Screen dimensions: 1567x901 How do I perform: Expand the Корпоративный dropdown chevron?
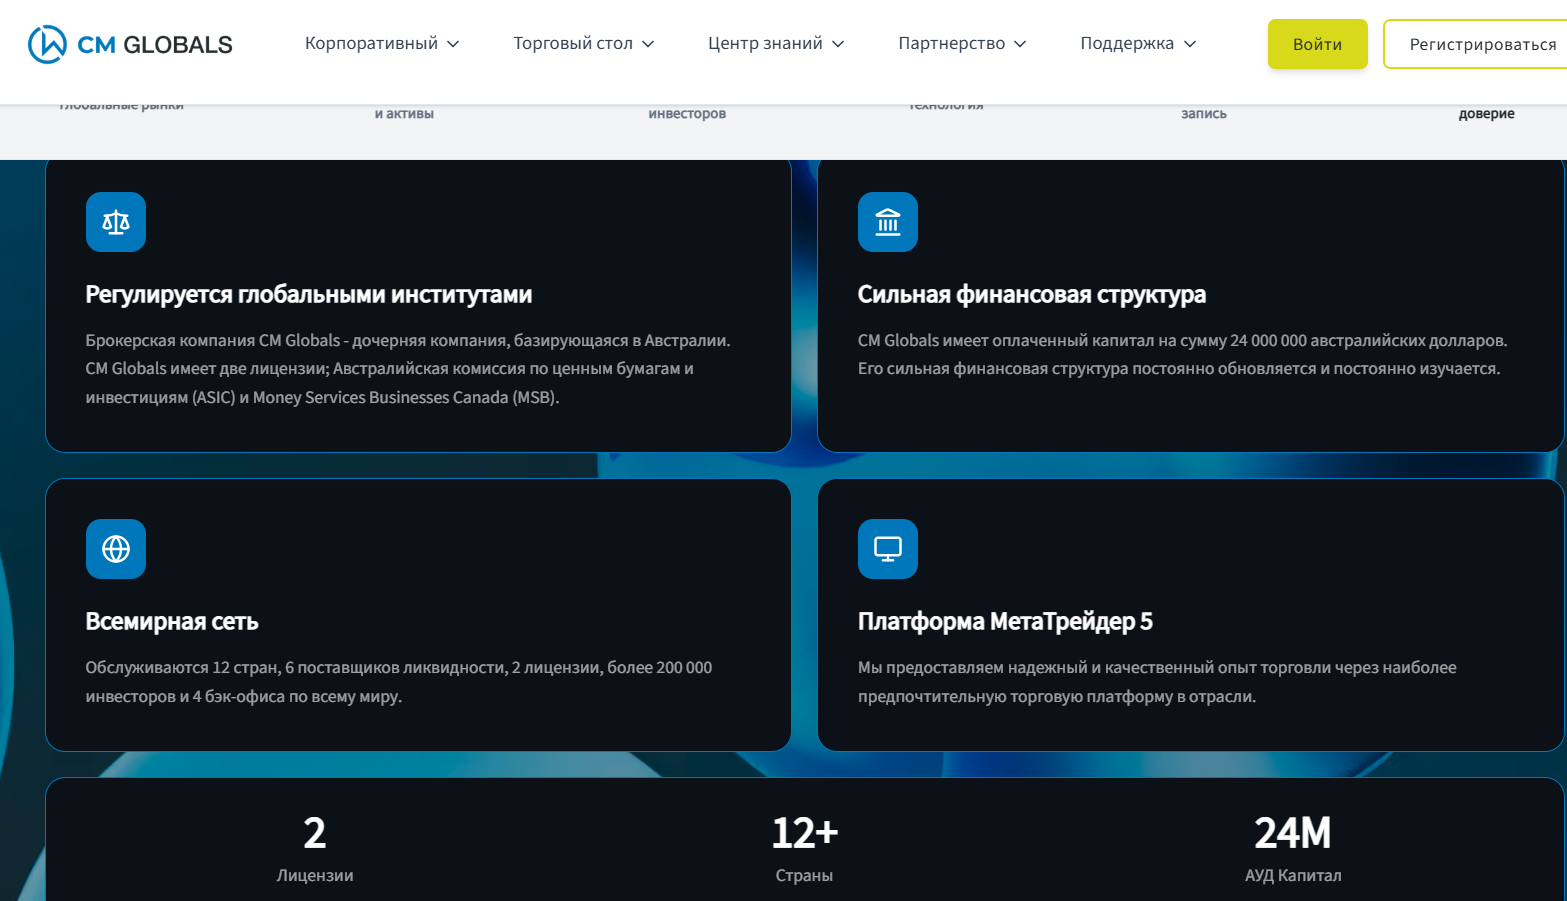click(453, 44)
